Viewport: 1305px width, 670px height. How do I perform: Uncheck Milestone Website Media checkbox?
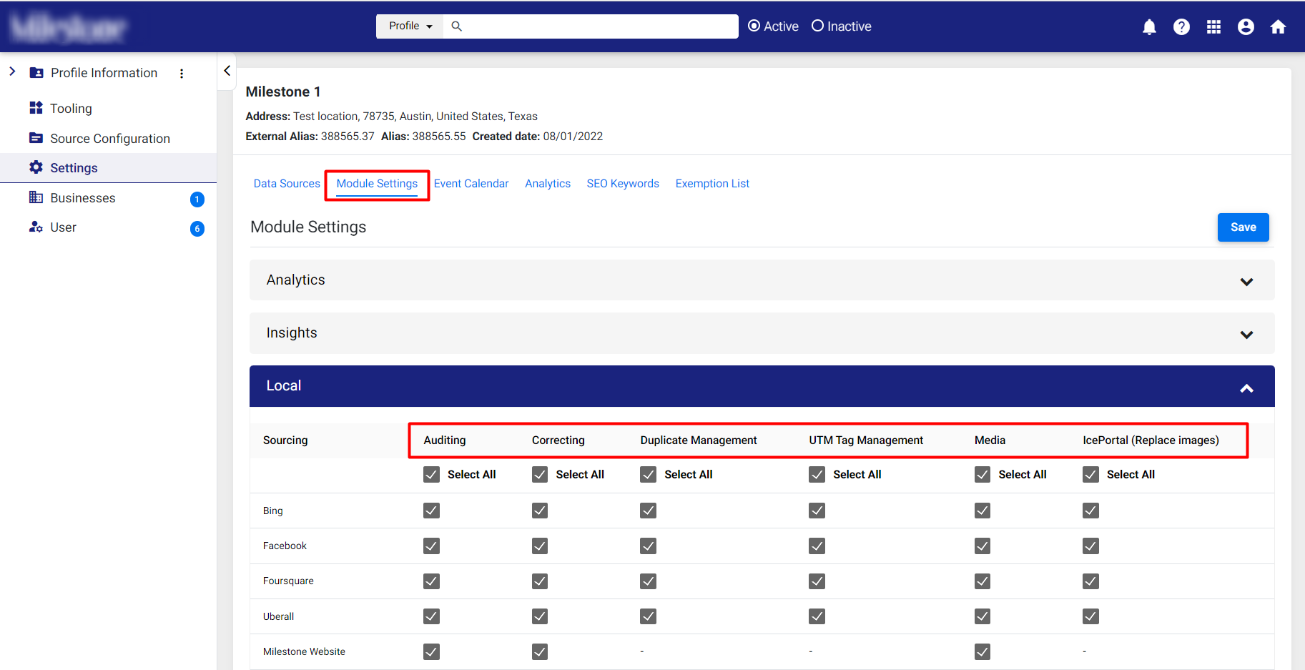click(982, 651)
